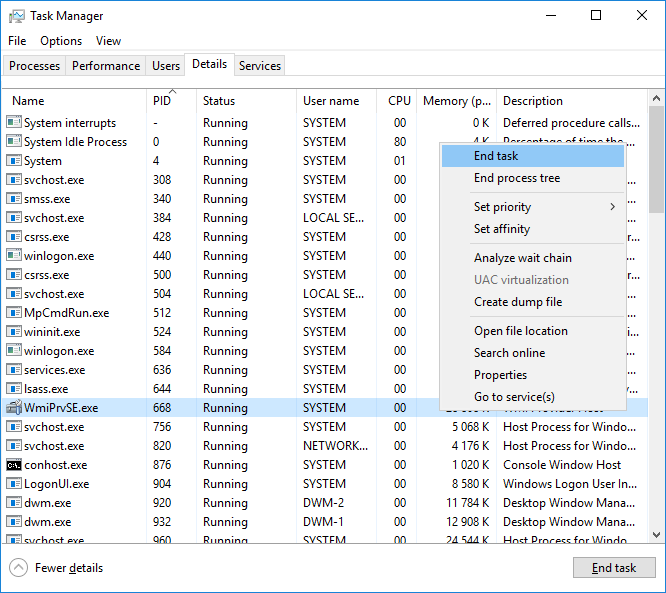The image size is (666, 593).
Task: Click the csrss.exe icon with PID 428
Action: (x=14, y=237)
